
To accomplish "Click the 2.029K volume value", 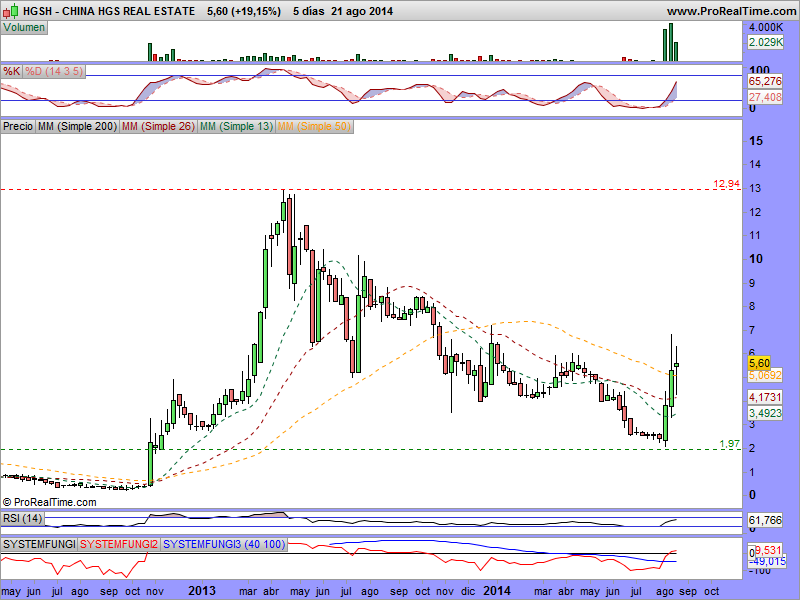I will [765, 42].
